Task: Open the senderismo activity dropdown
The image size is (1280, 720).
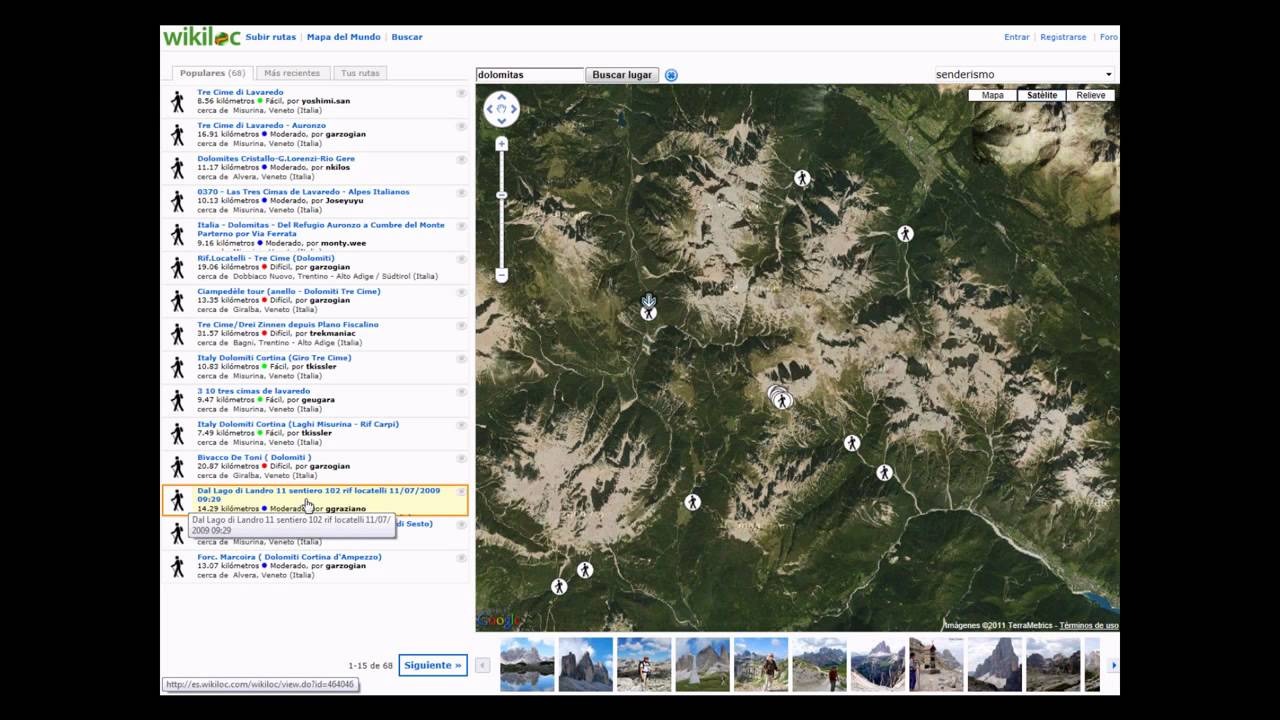Action: tap(1024, 74)
